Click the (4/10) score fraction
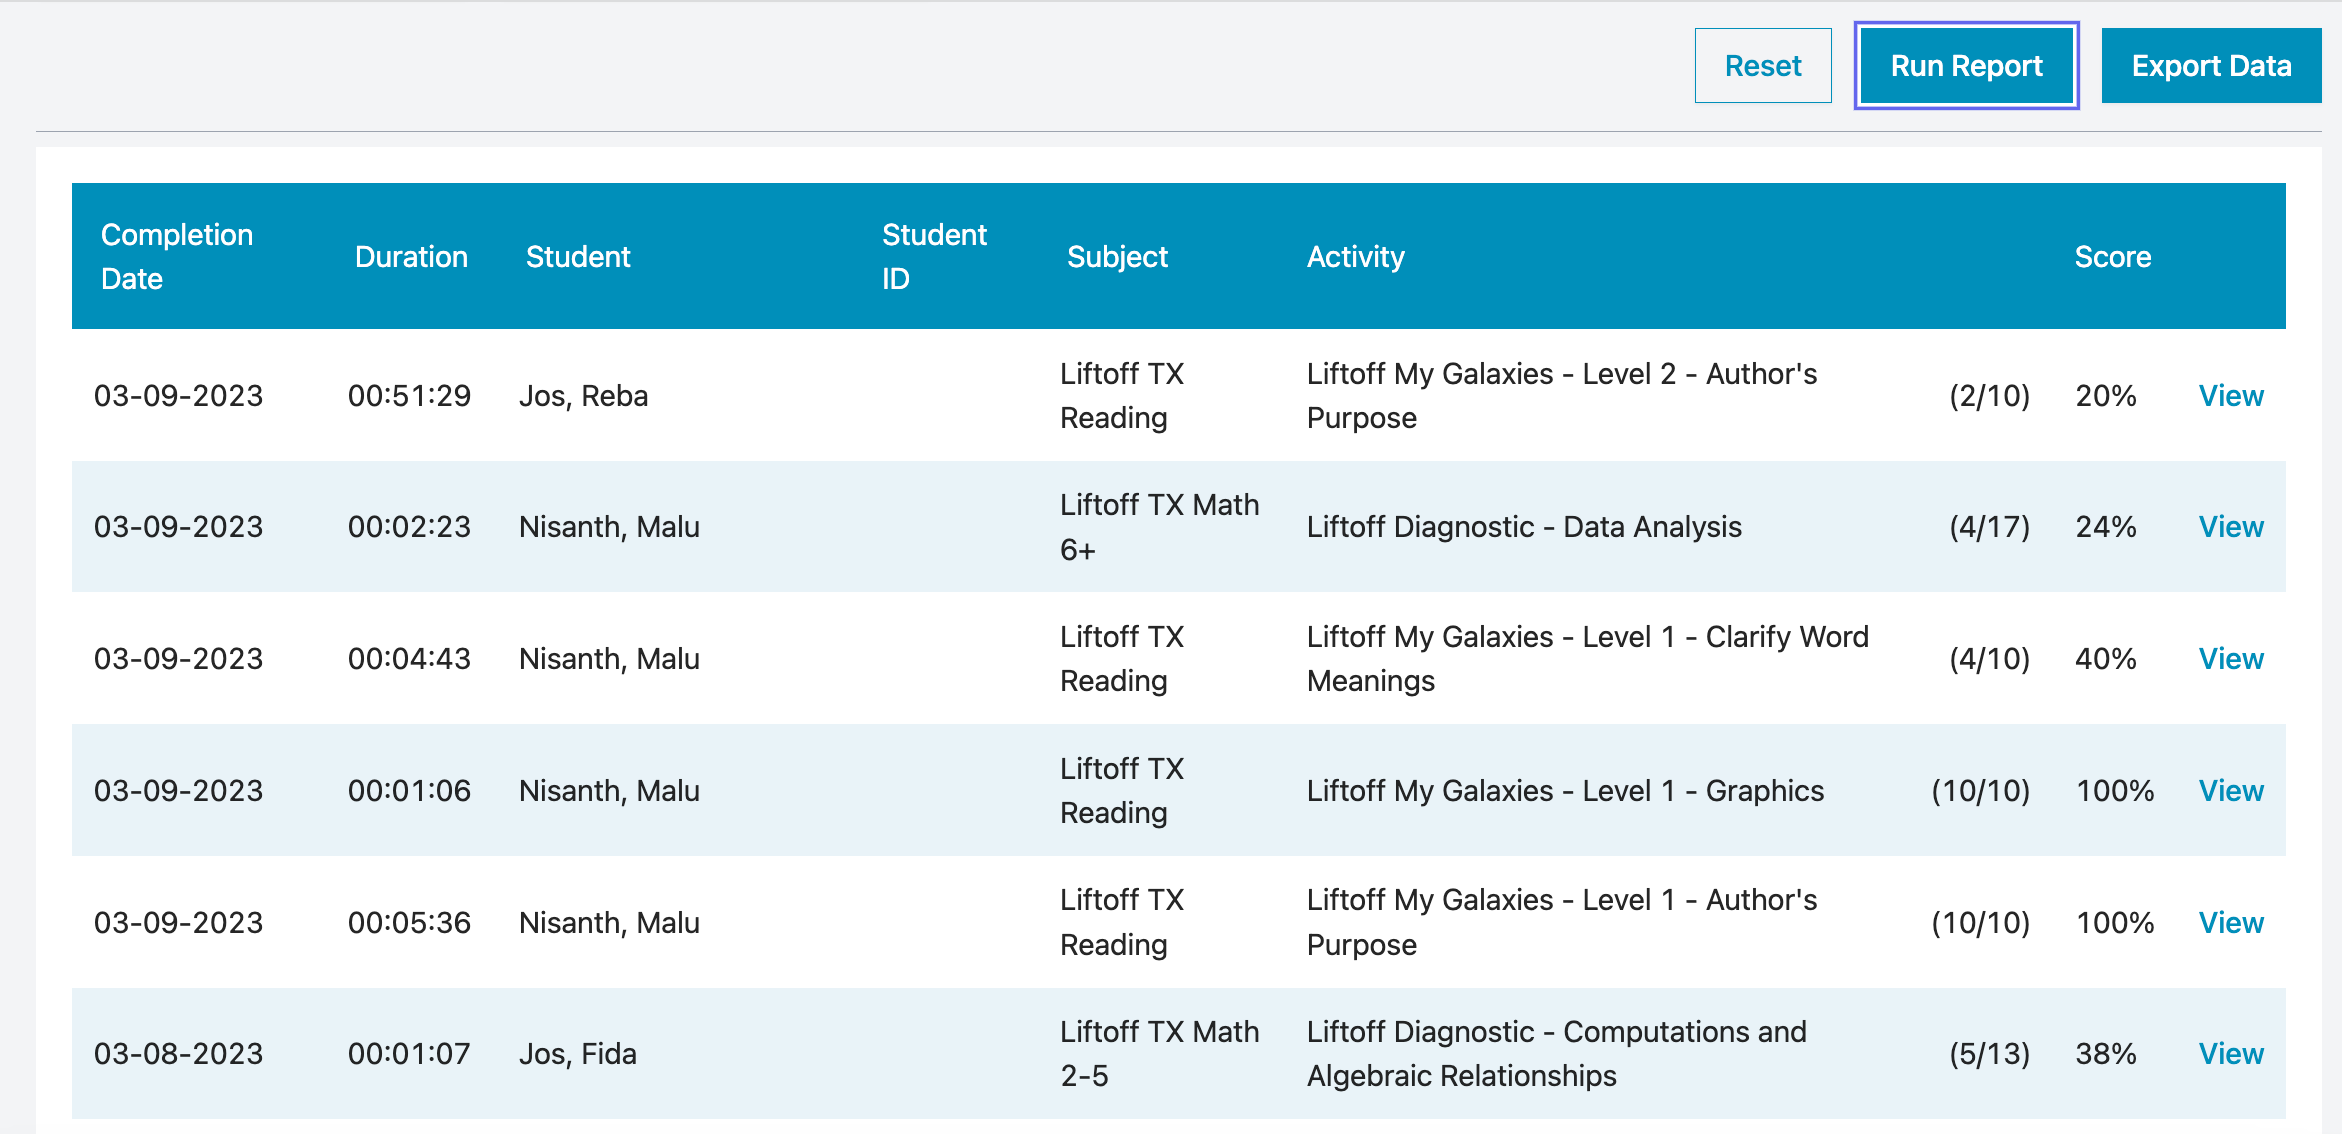 click(1990, 659)
